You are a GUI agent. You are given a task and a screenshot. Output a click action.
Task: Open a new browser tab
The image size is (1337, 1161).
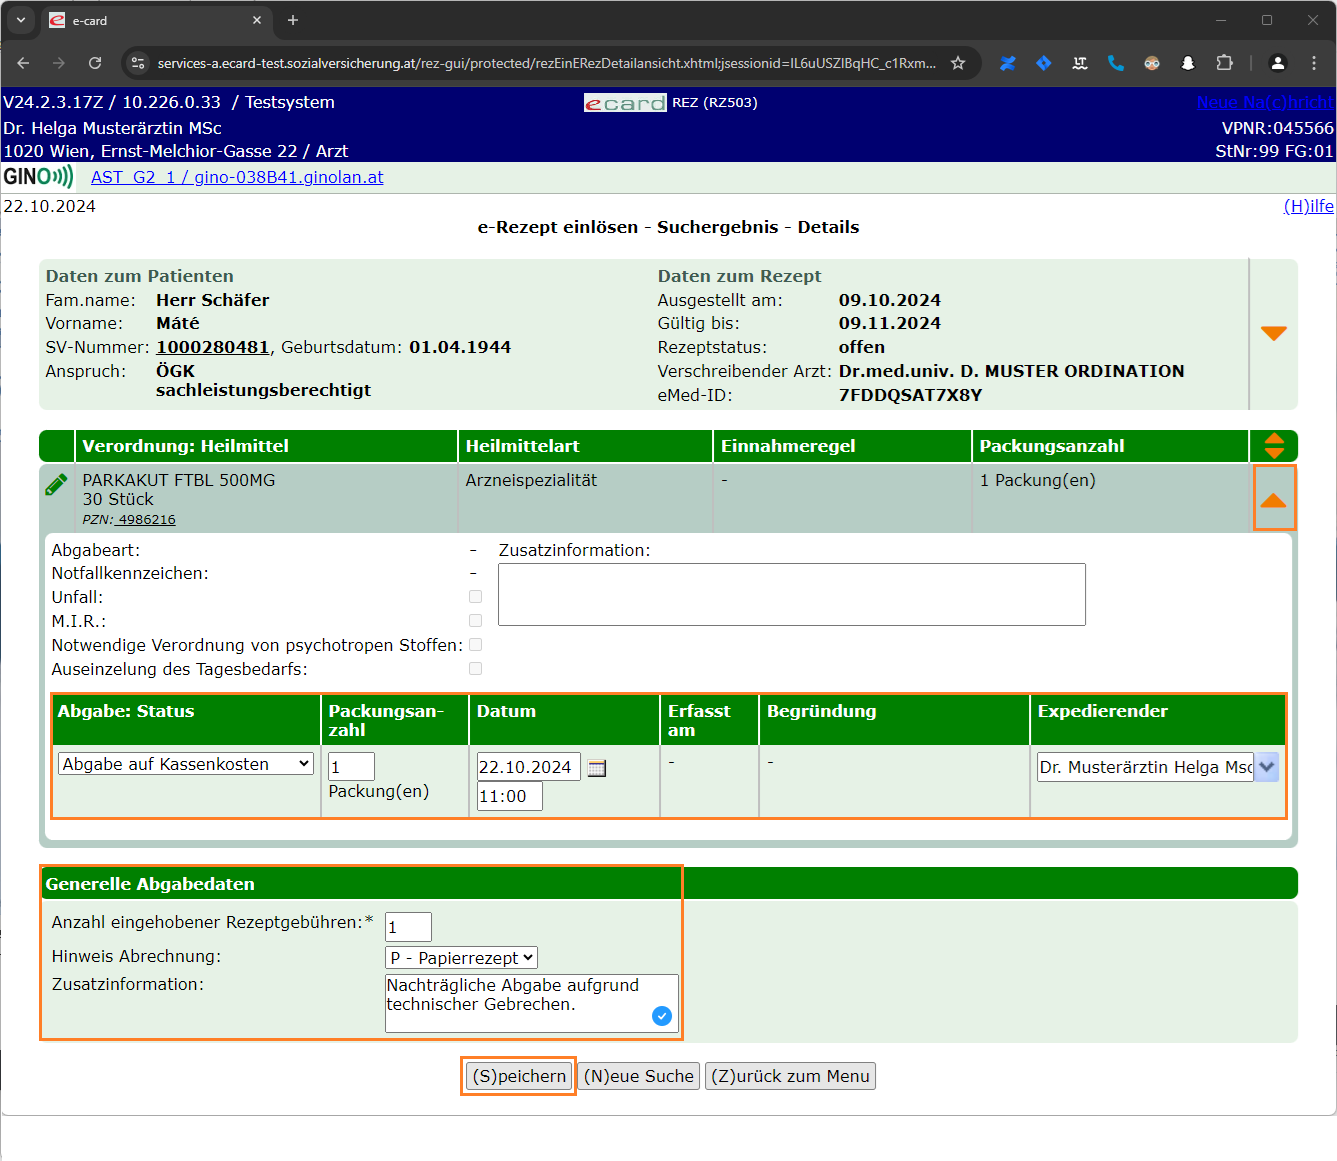(x=293, y=20)
